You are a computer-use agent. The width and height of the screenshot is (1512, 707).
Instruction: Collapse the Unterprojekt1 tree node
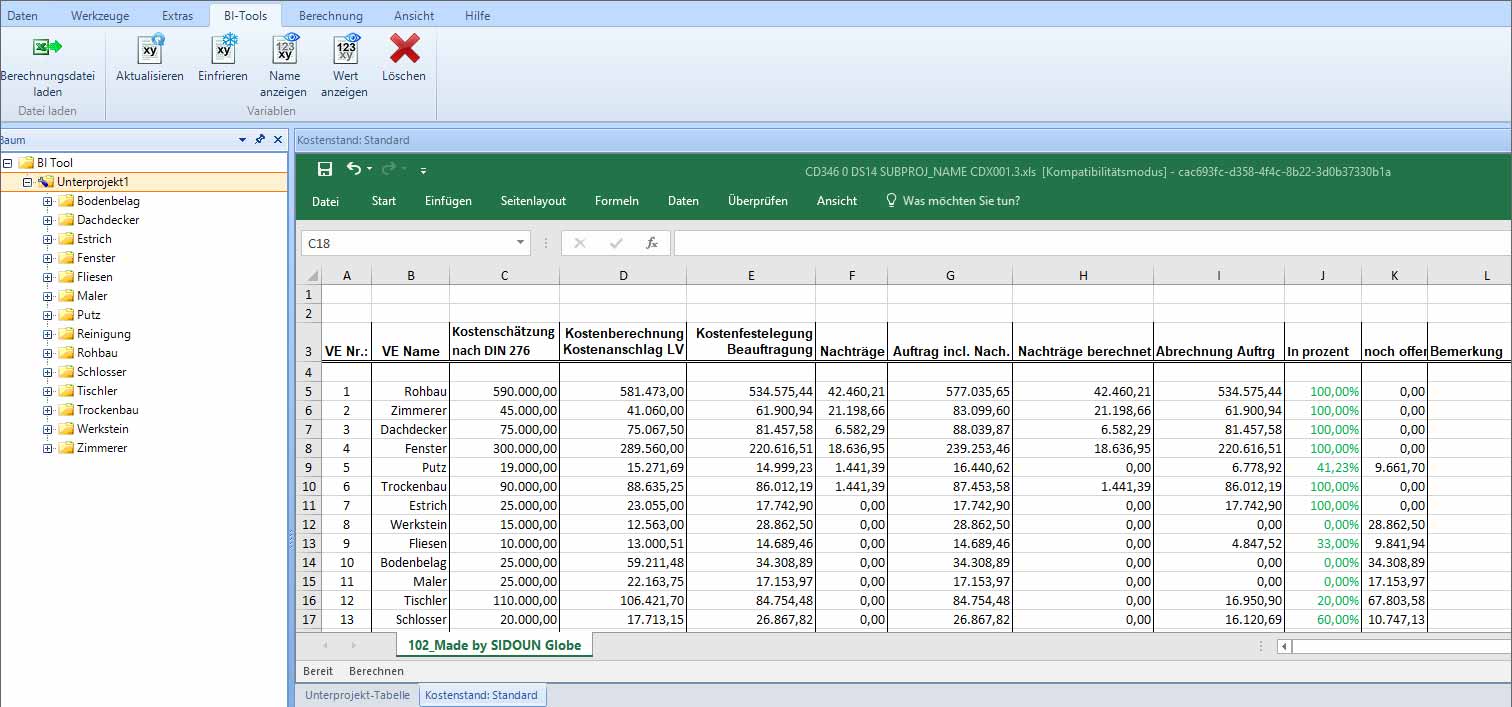[x=28, y=182]
